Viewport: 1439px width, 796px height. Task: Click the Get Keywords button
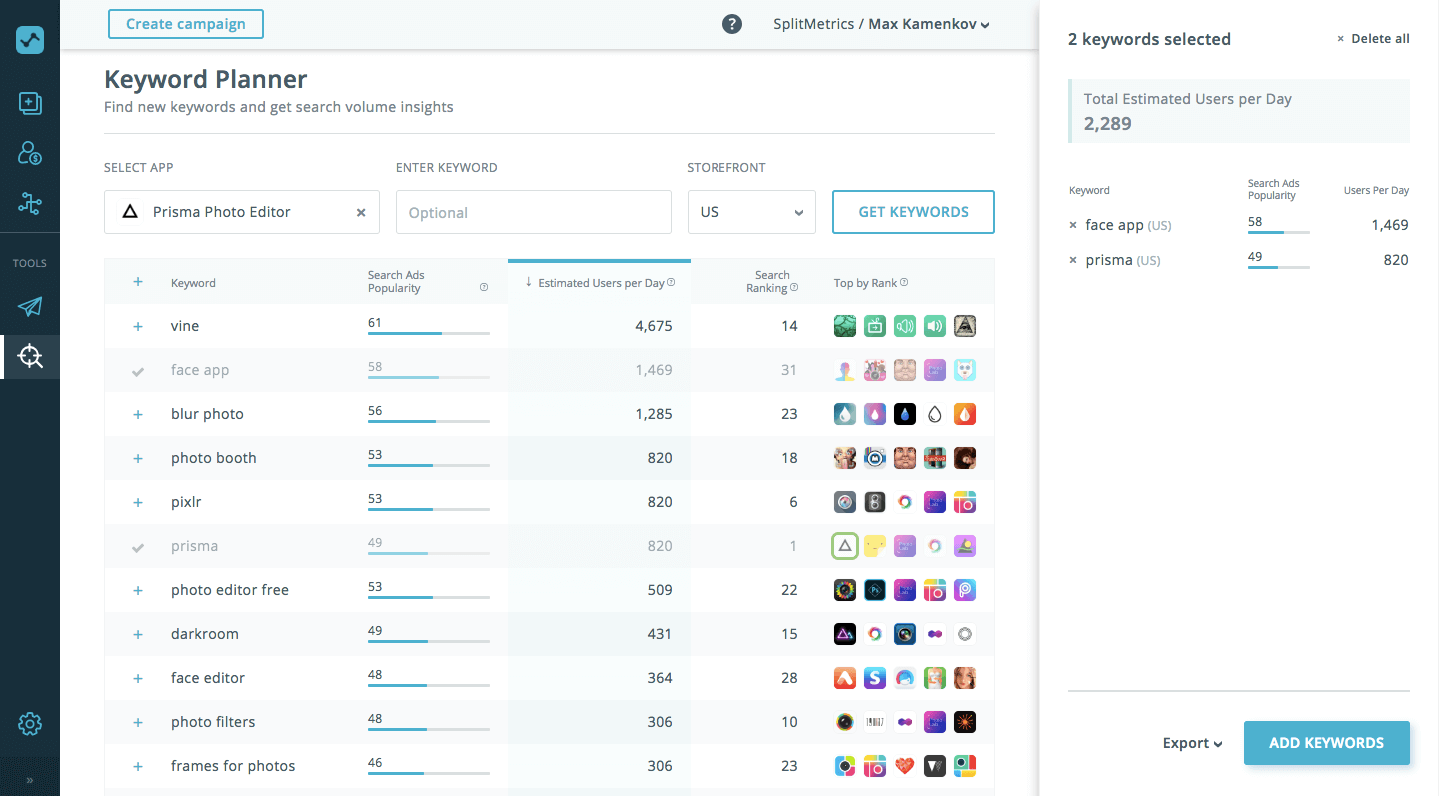pos(913,212)
